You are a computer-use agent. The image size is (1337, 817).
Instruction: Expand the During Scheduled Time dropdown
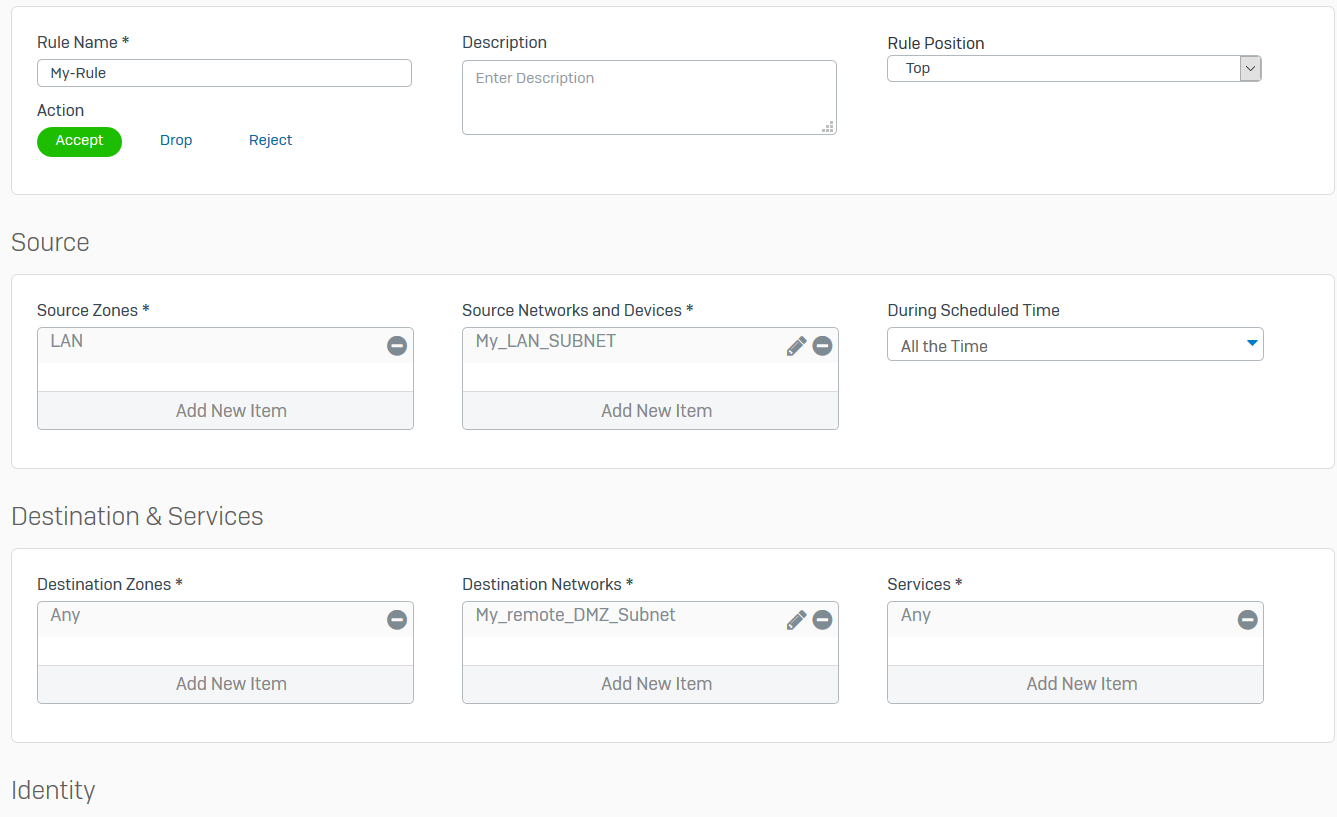(1075, 345)
